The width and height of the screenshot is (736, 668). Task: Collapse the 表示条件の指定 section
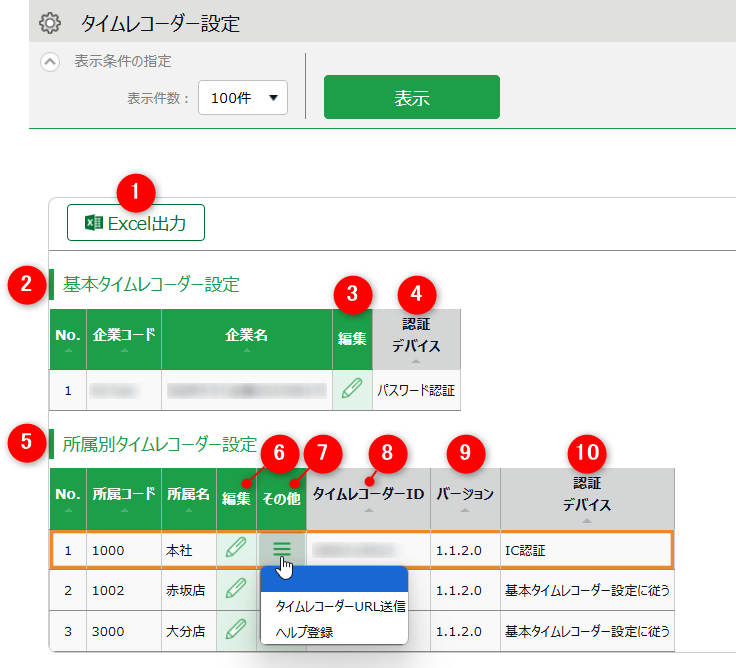50,61
